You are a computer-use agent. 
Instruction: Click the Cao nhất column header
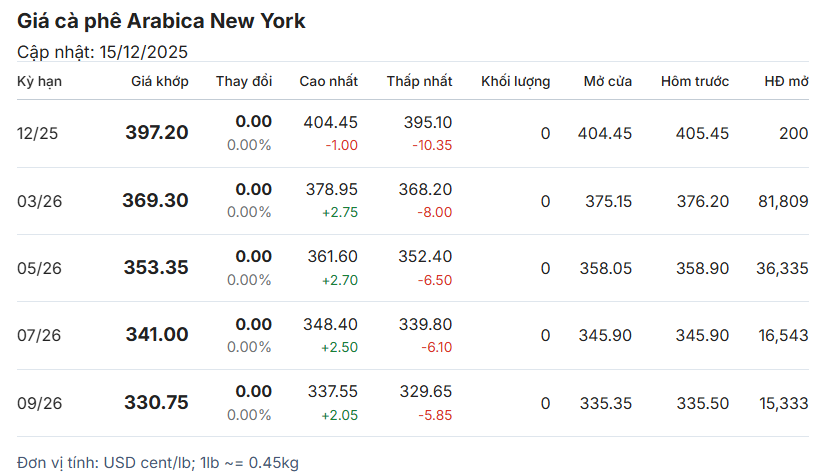click(x=328, y=81)
